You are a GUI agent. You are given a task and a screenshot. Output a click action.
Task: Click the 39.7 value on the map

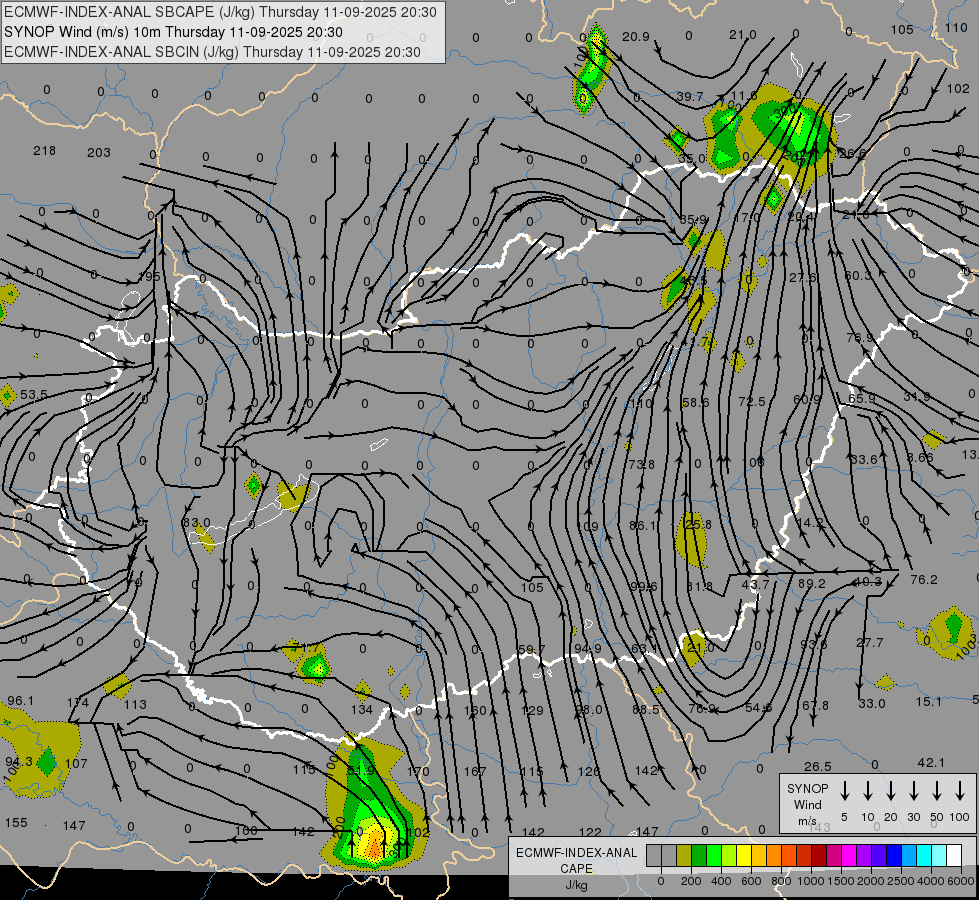(690, 97)
